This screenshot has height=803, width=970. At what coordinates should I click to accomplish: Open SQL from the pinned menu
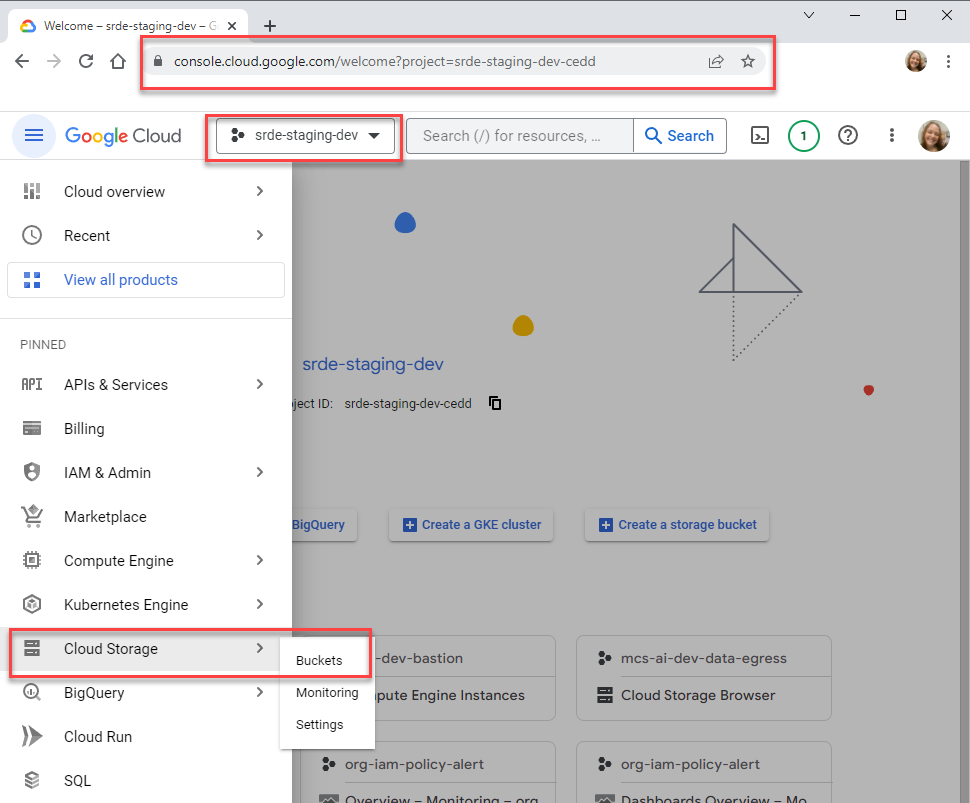click(x=146, y=780)
